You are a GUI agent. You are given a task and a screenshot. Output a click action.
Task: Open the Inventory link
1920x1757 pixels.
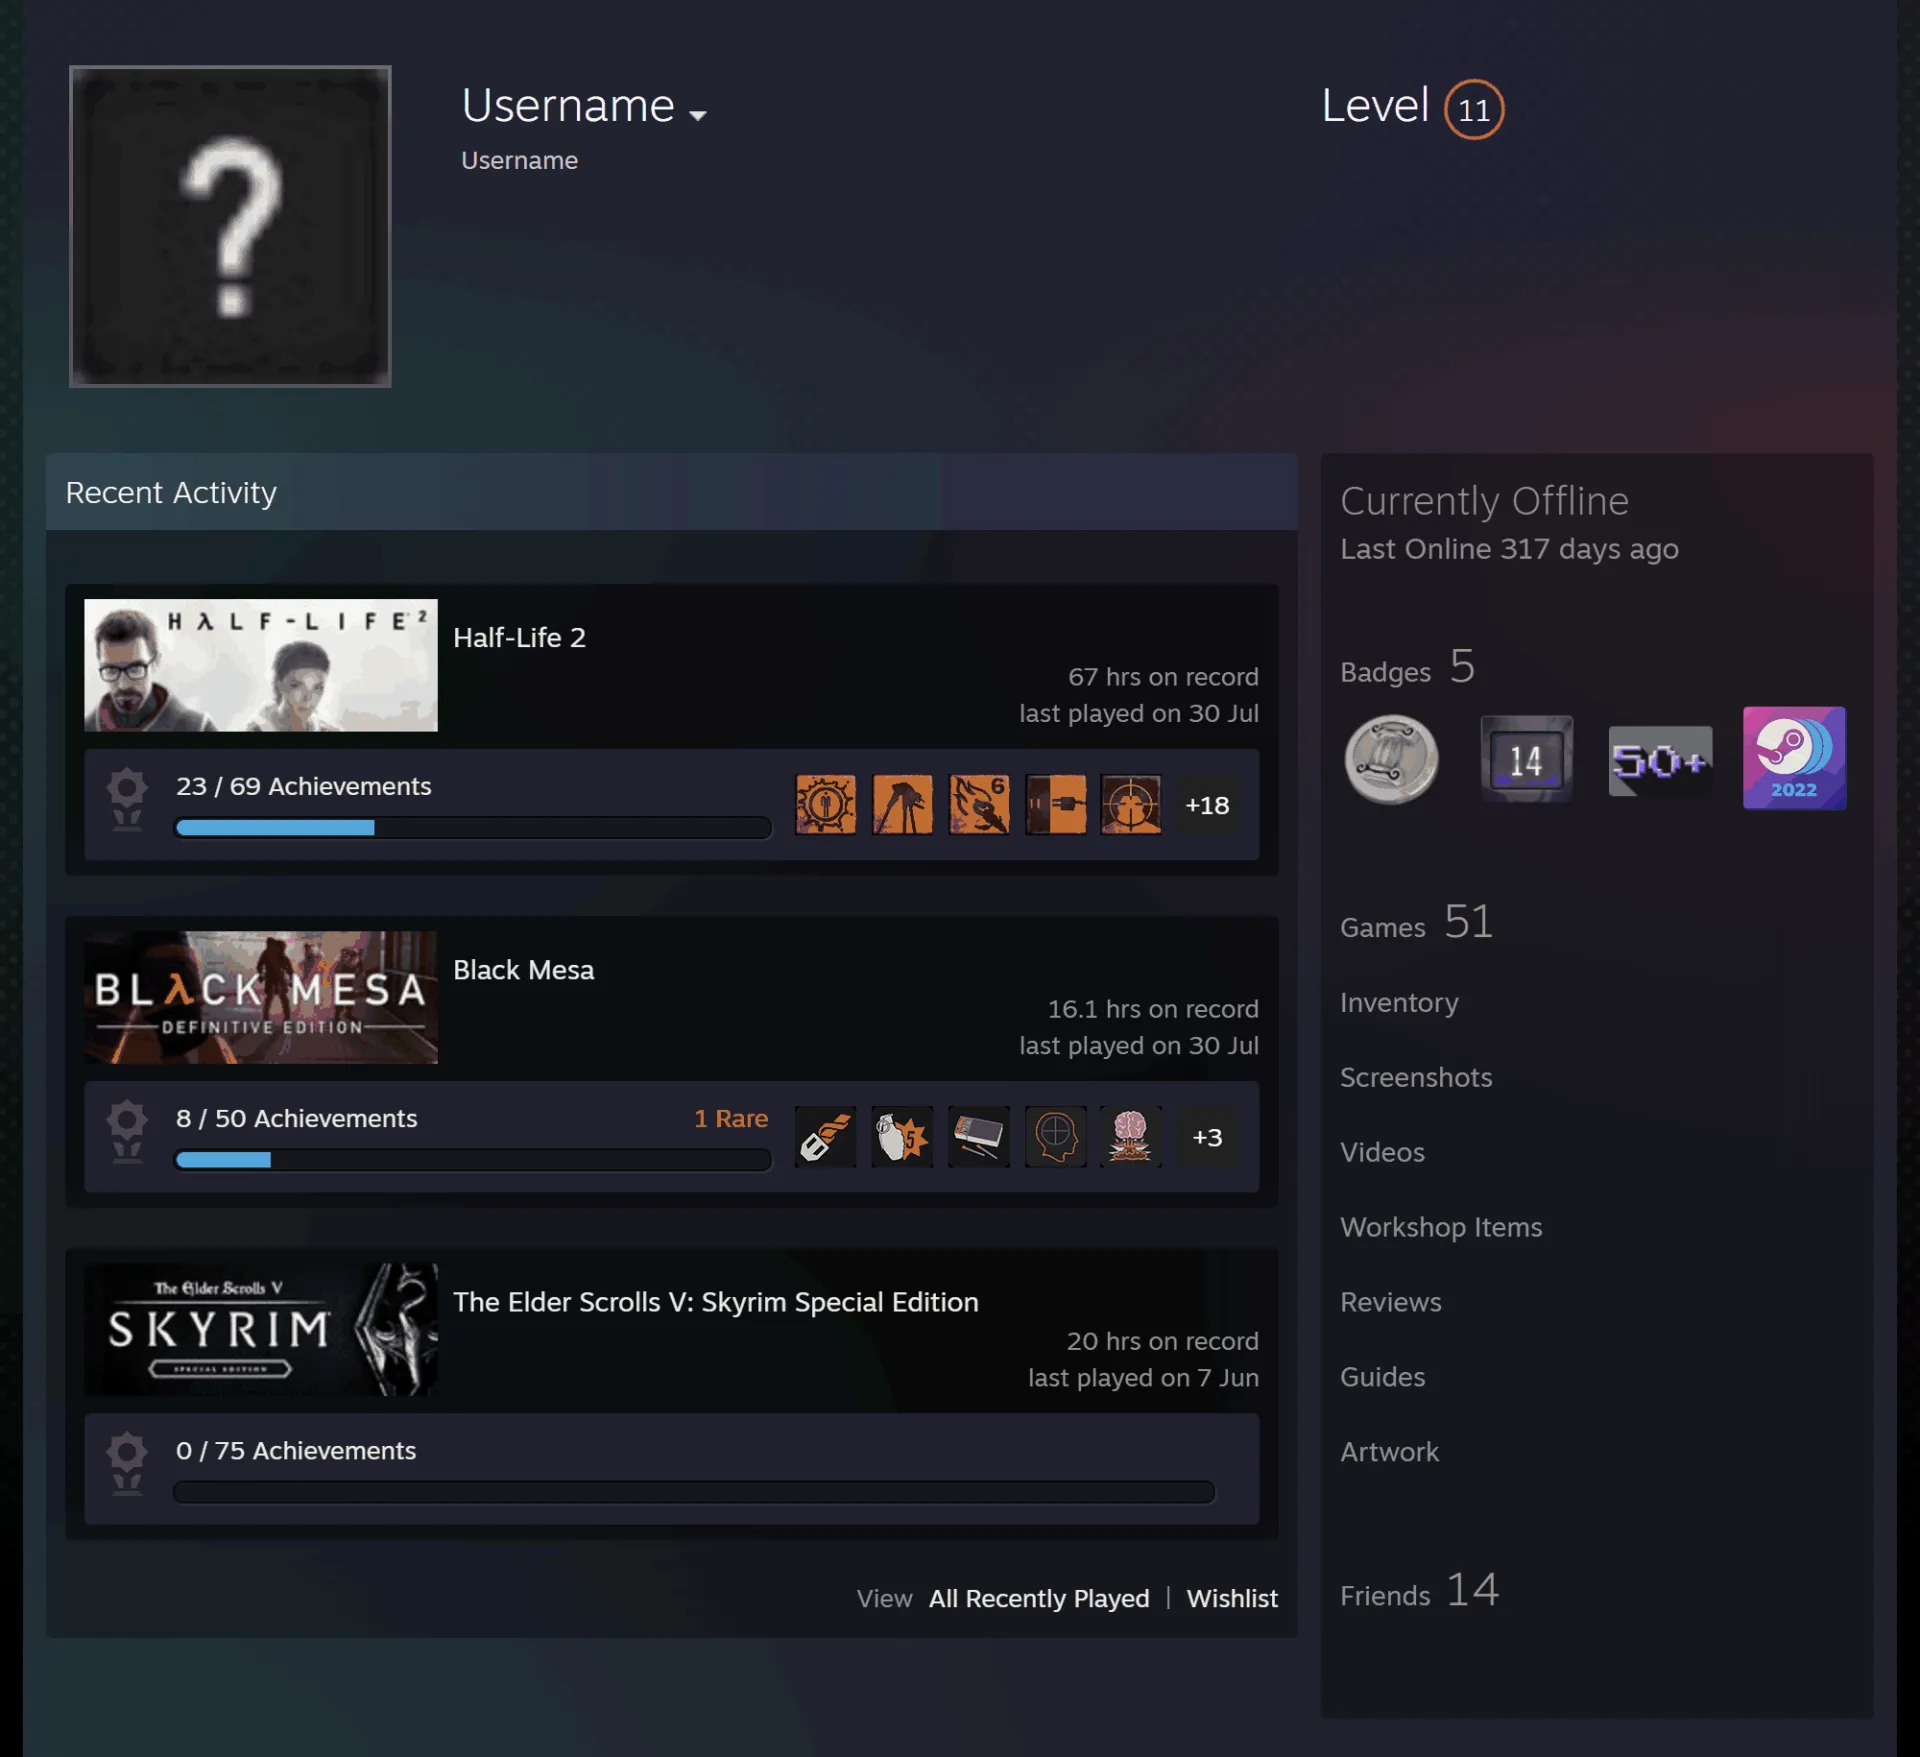[x=1399, y=1002]
